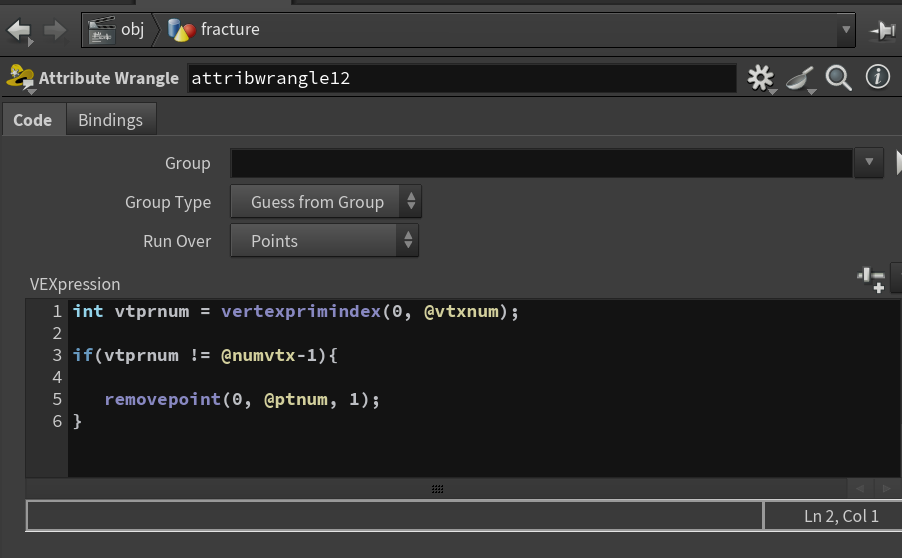Click the Attribute Wrangle node type icon
This screenshot has width=902, height=558.
(x=20, y=78)
